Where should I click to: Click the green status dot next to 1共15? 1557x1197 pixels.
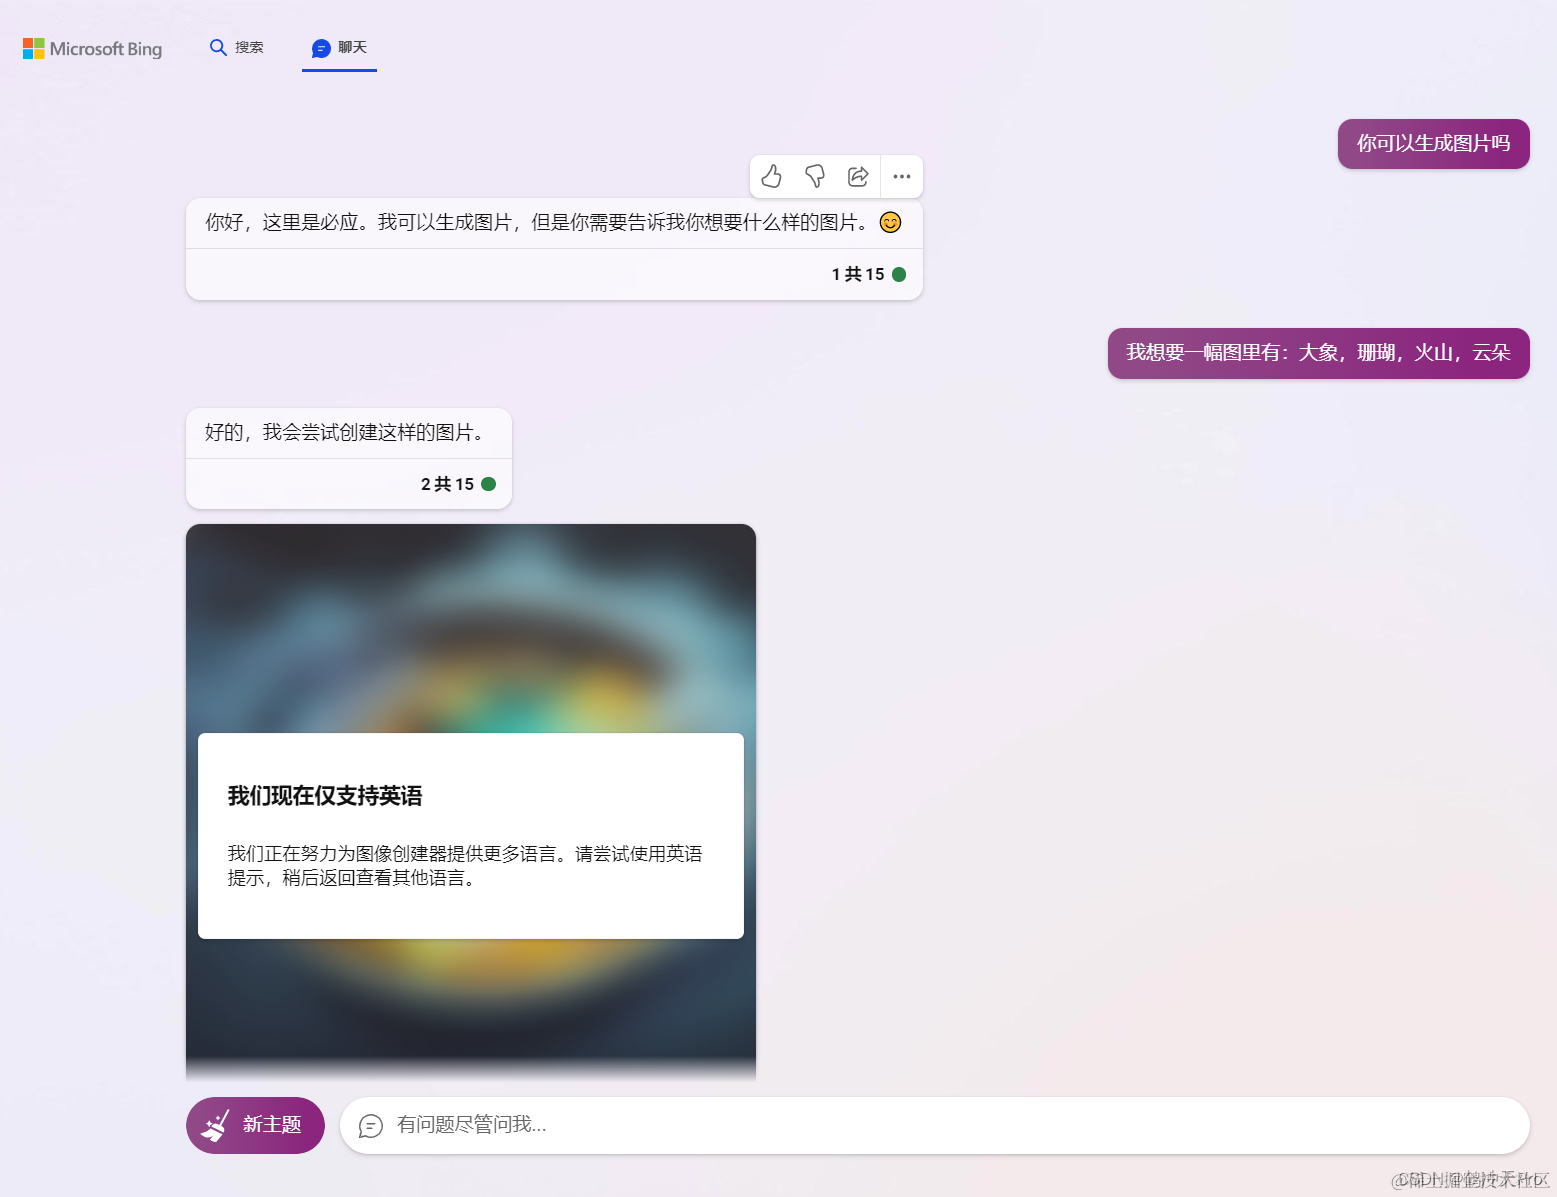[x=900, y=273]
